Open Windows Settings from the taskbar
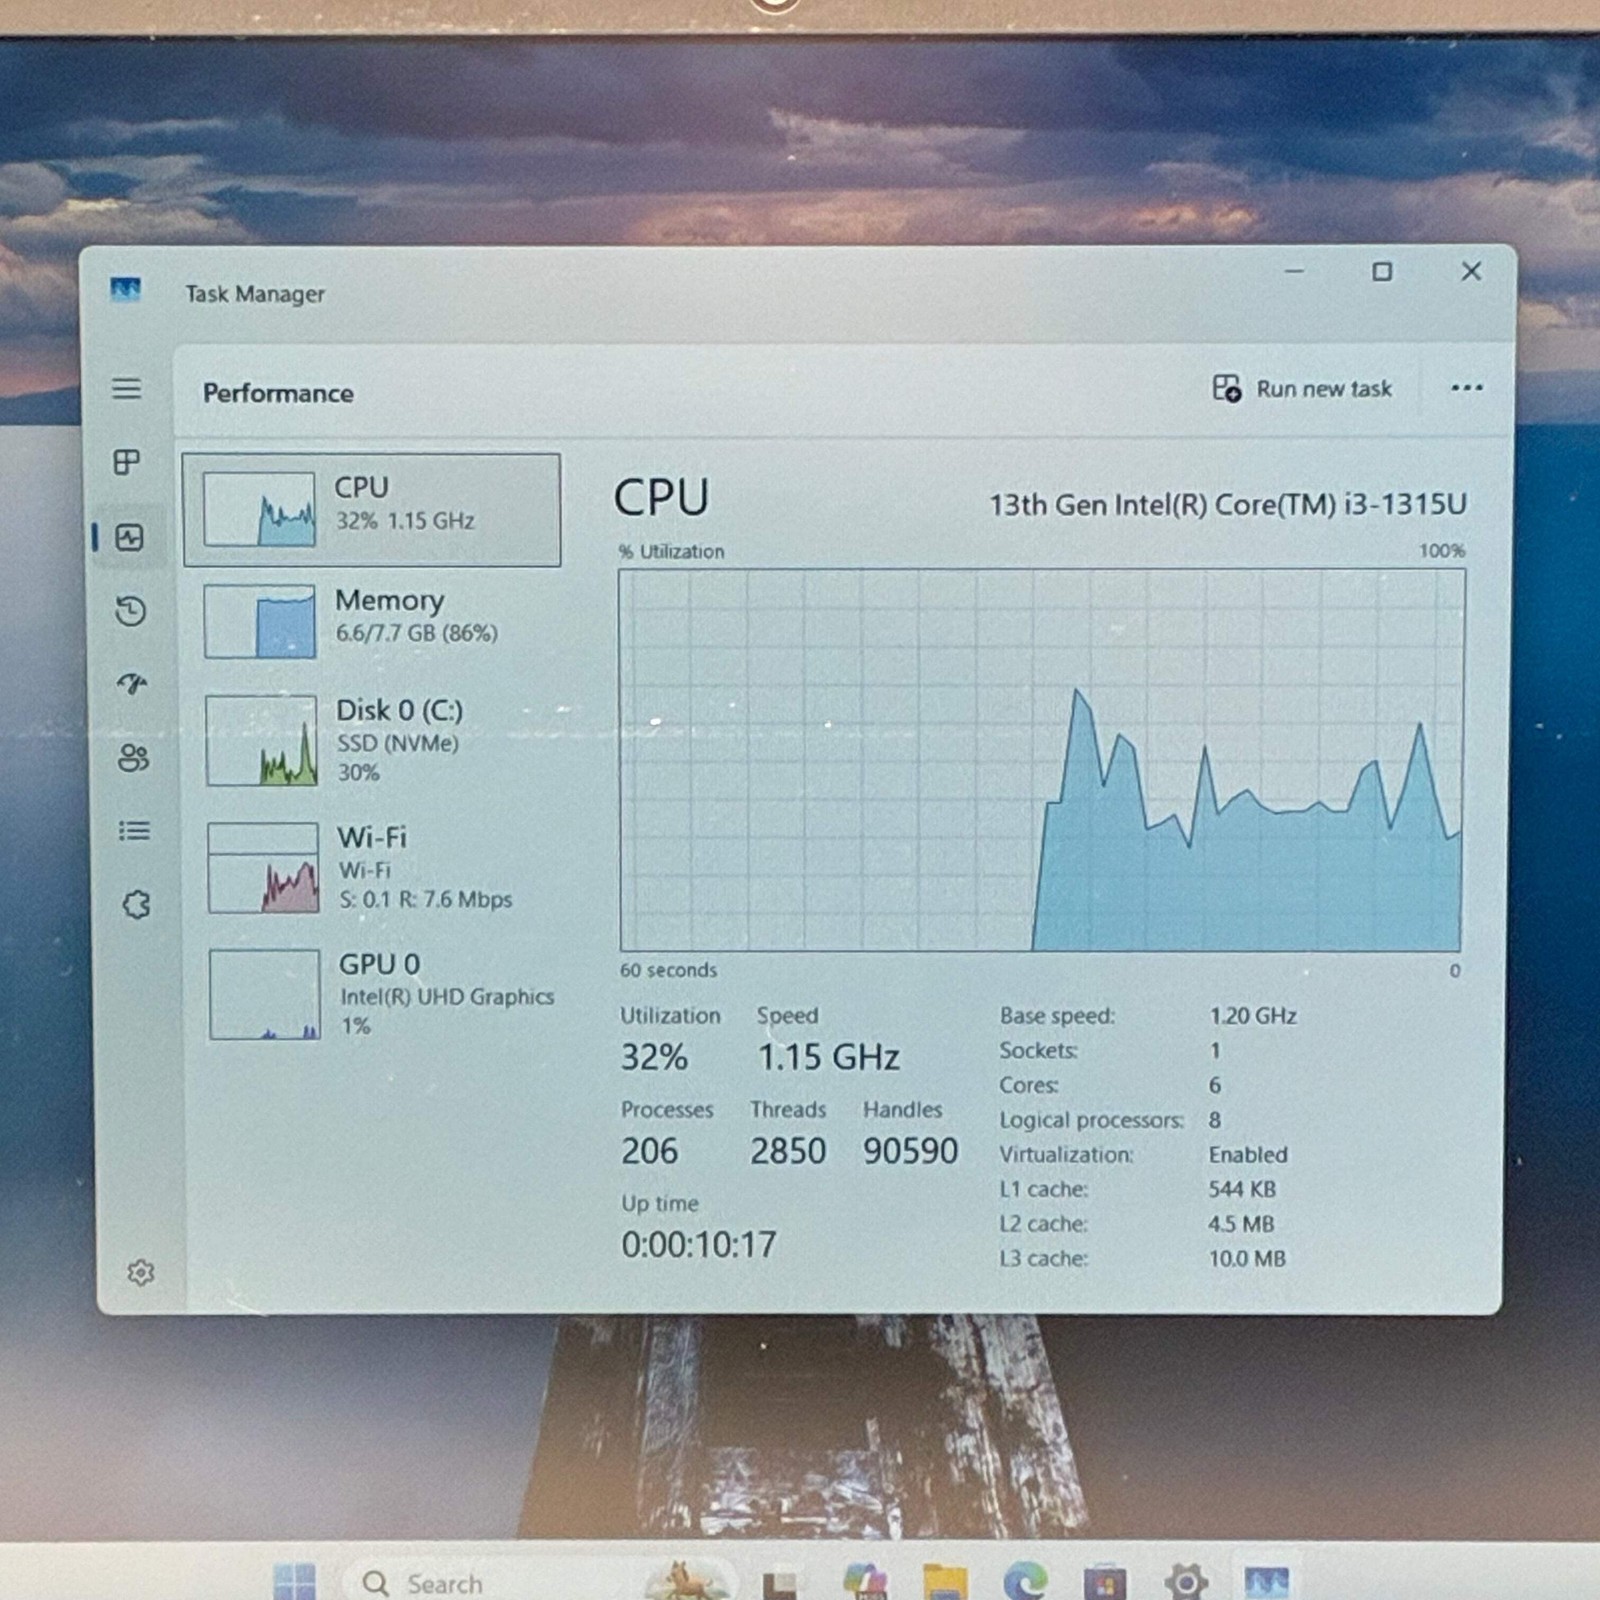The image size is (1600, 1600). click(1186, 1582)
